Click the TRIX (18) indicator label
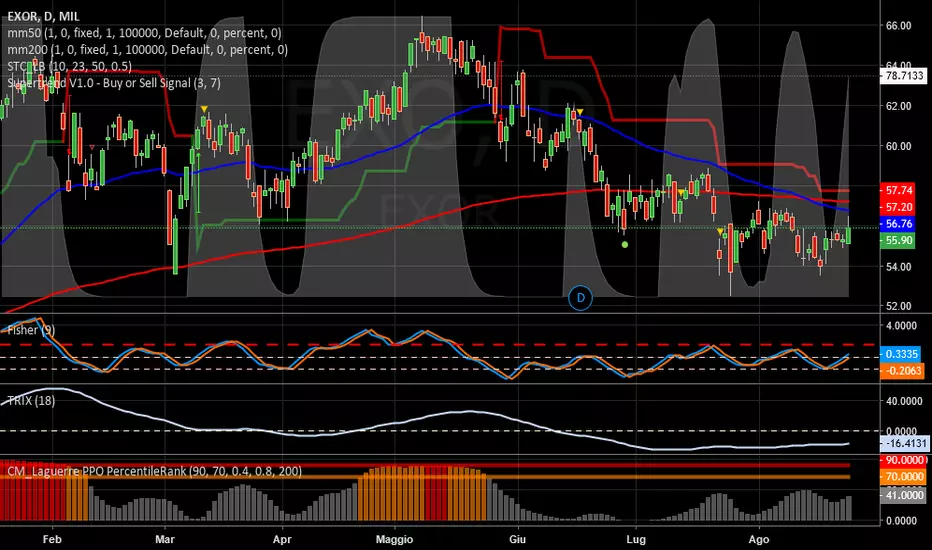Screen dimensions: 932x550 click(31, 401)
